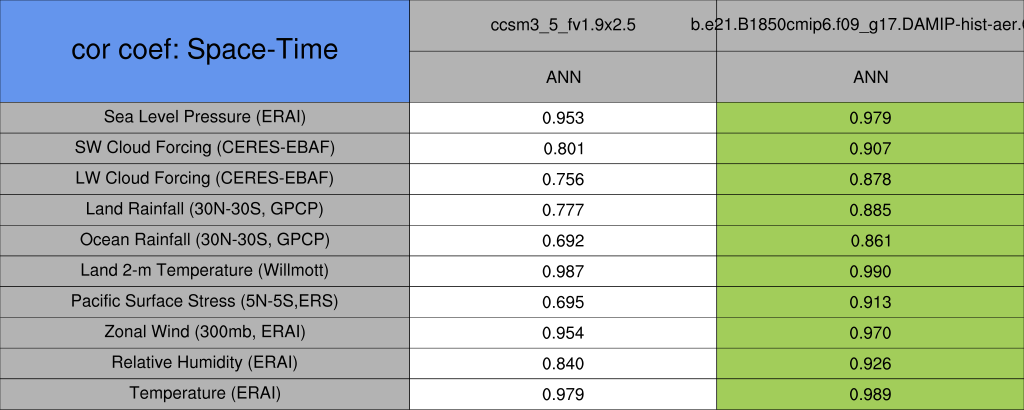This screenshot has width=1024, height=410.
Task: Click the 'cor coef: Space-Time' title cell
Action: (x=205, y=50)
